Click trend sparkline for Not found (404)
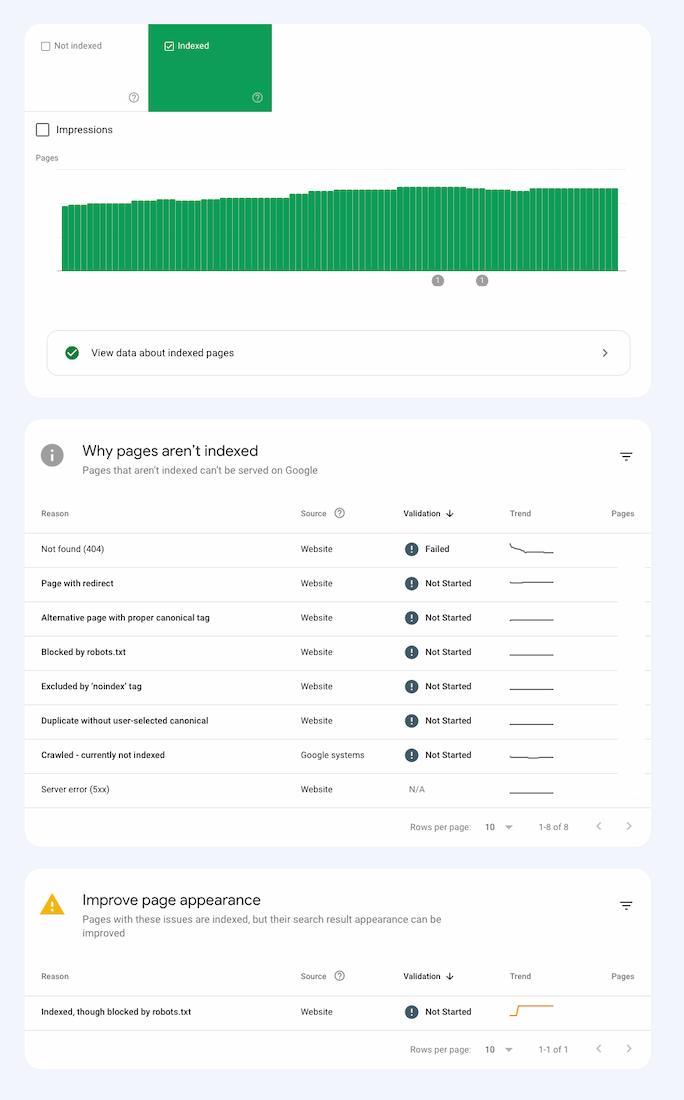This screenshot has width=684, height=1100. pos(531,549)
